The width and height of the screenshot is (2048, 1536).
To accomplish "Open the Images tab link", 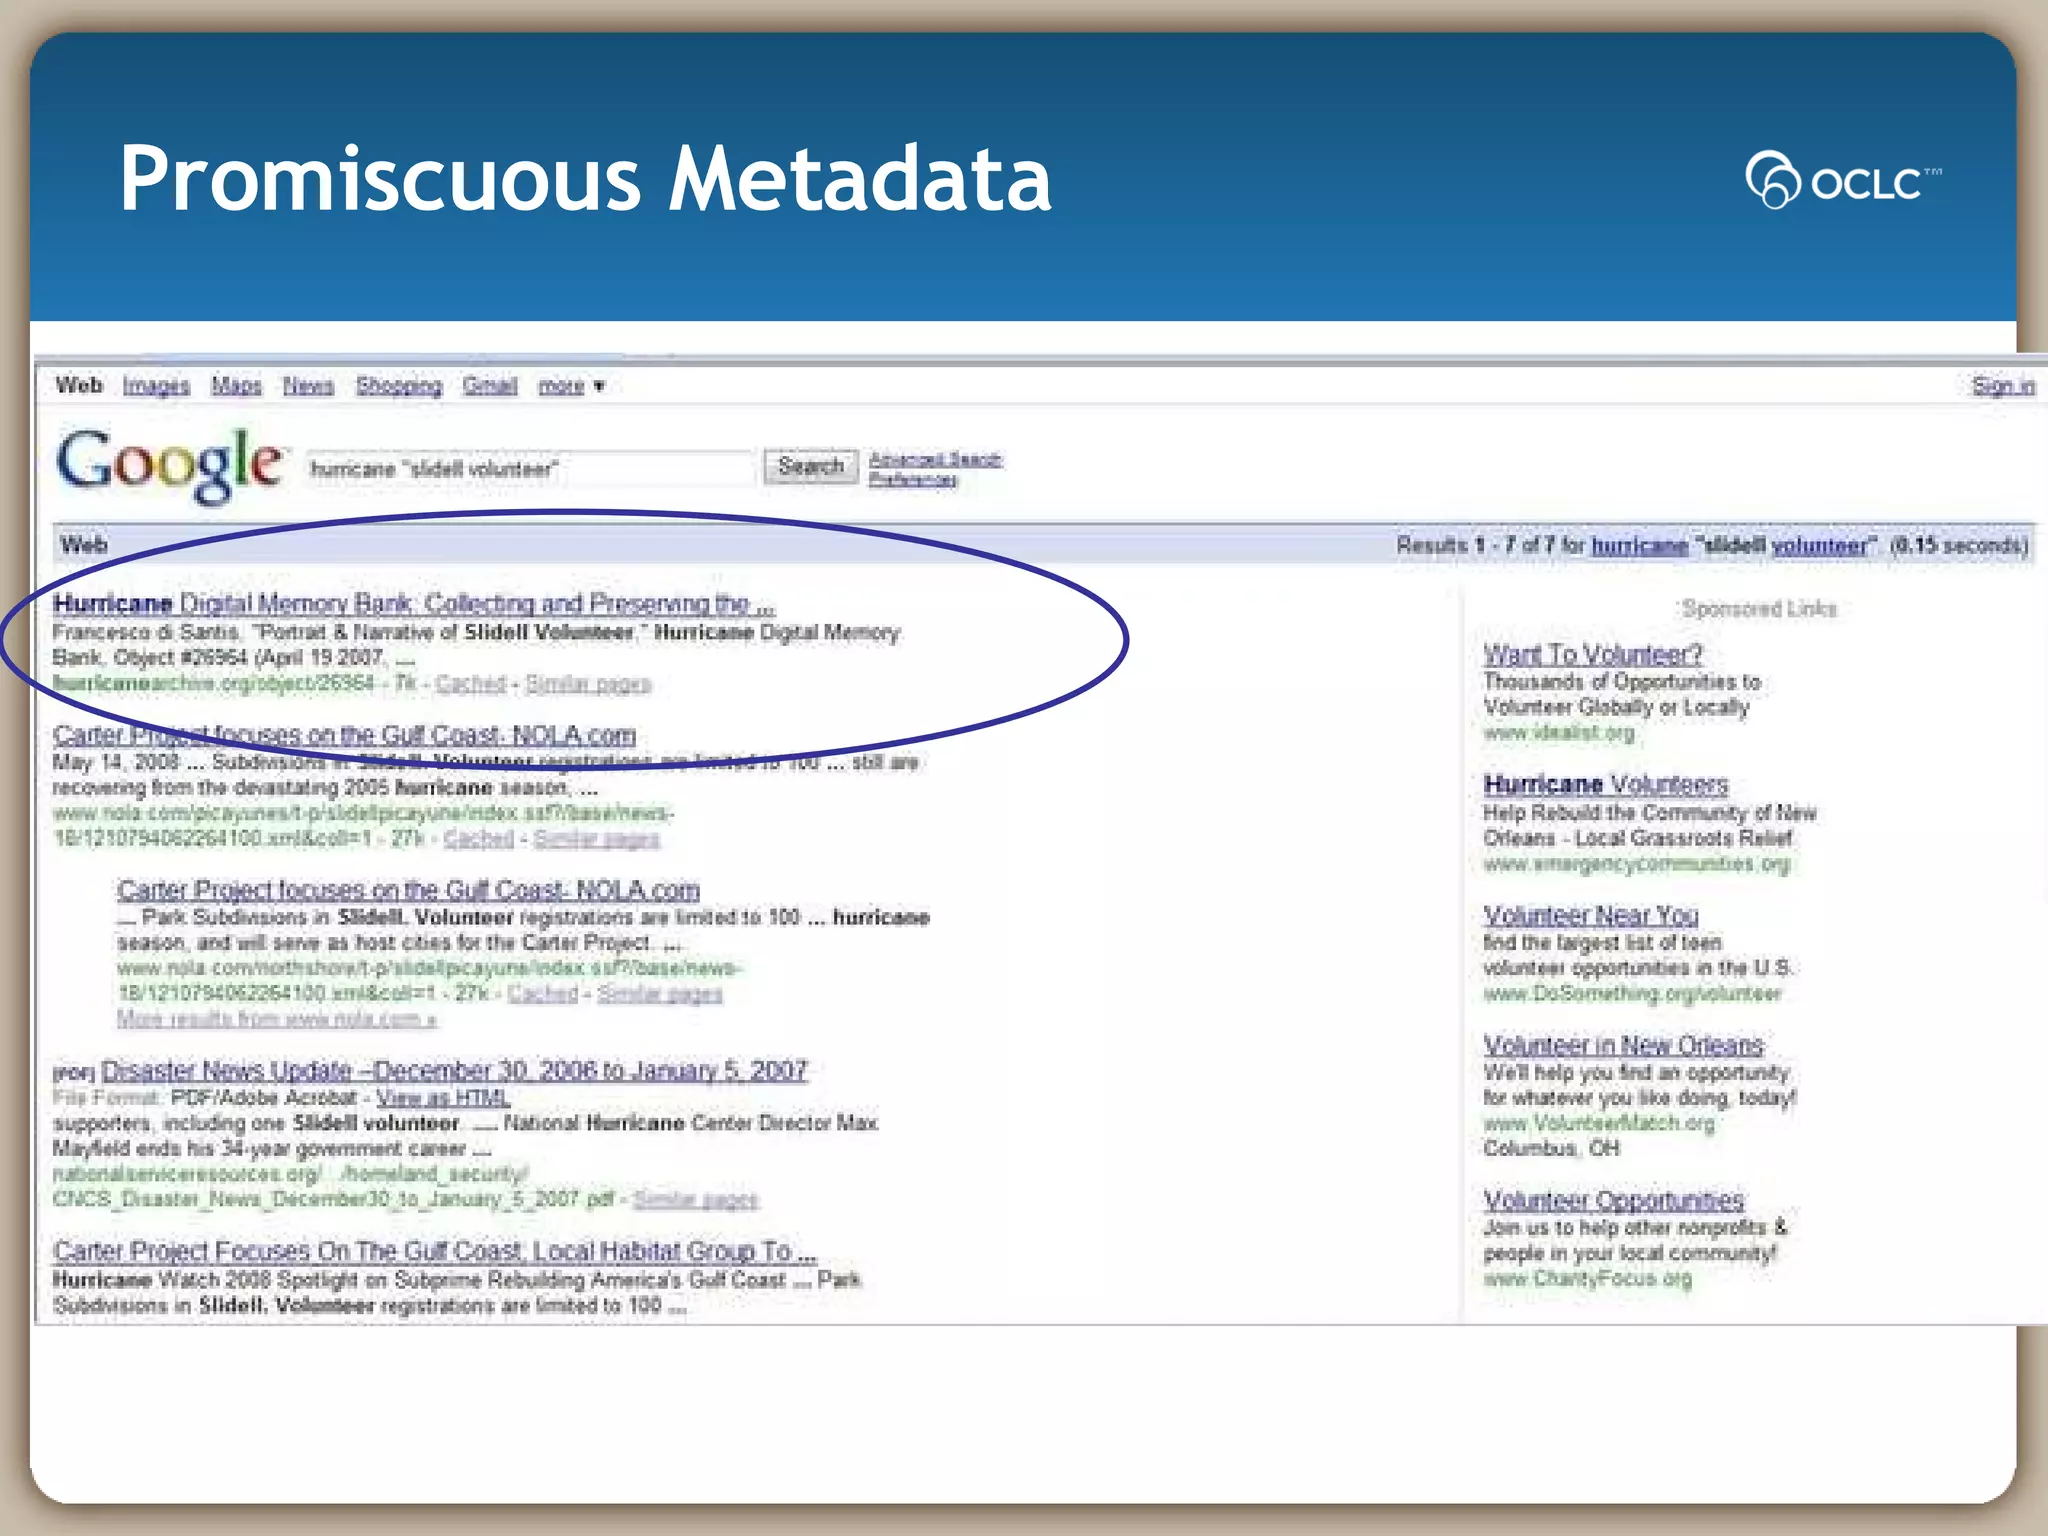I will 156,386.
